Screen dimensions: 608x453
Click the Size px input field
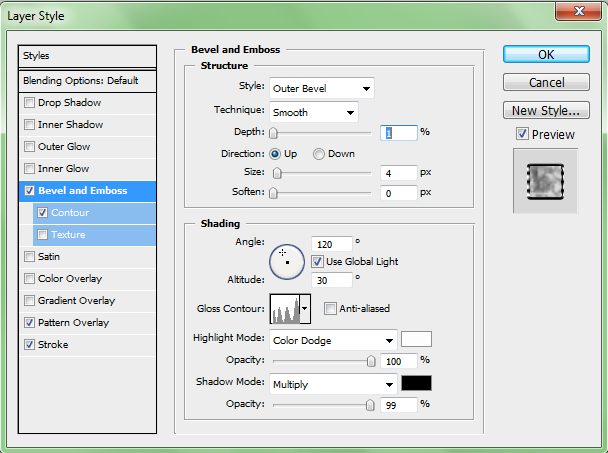click(x=399, y=173)
